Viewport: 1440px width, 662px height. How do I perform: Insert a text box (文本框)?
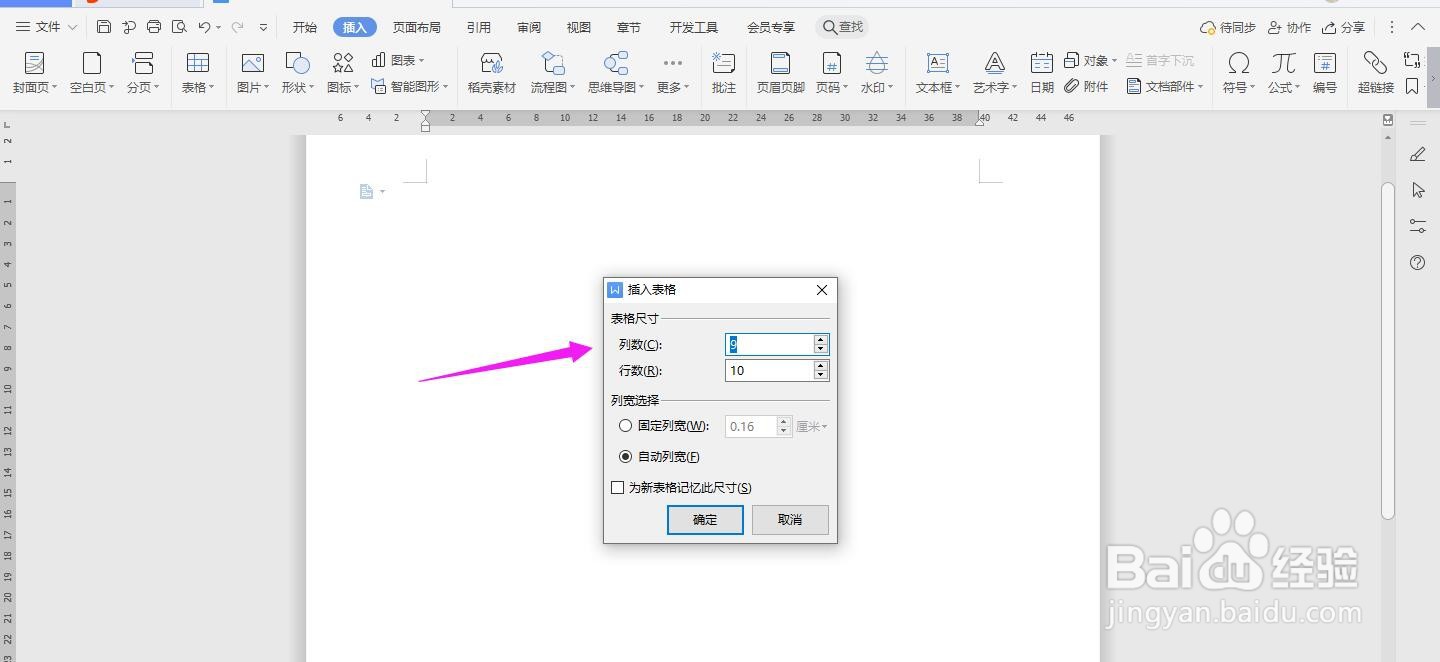[x=938, y=74]
